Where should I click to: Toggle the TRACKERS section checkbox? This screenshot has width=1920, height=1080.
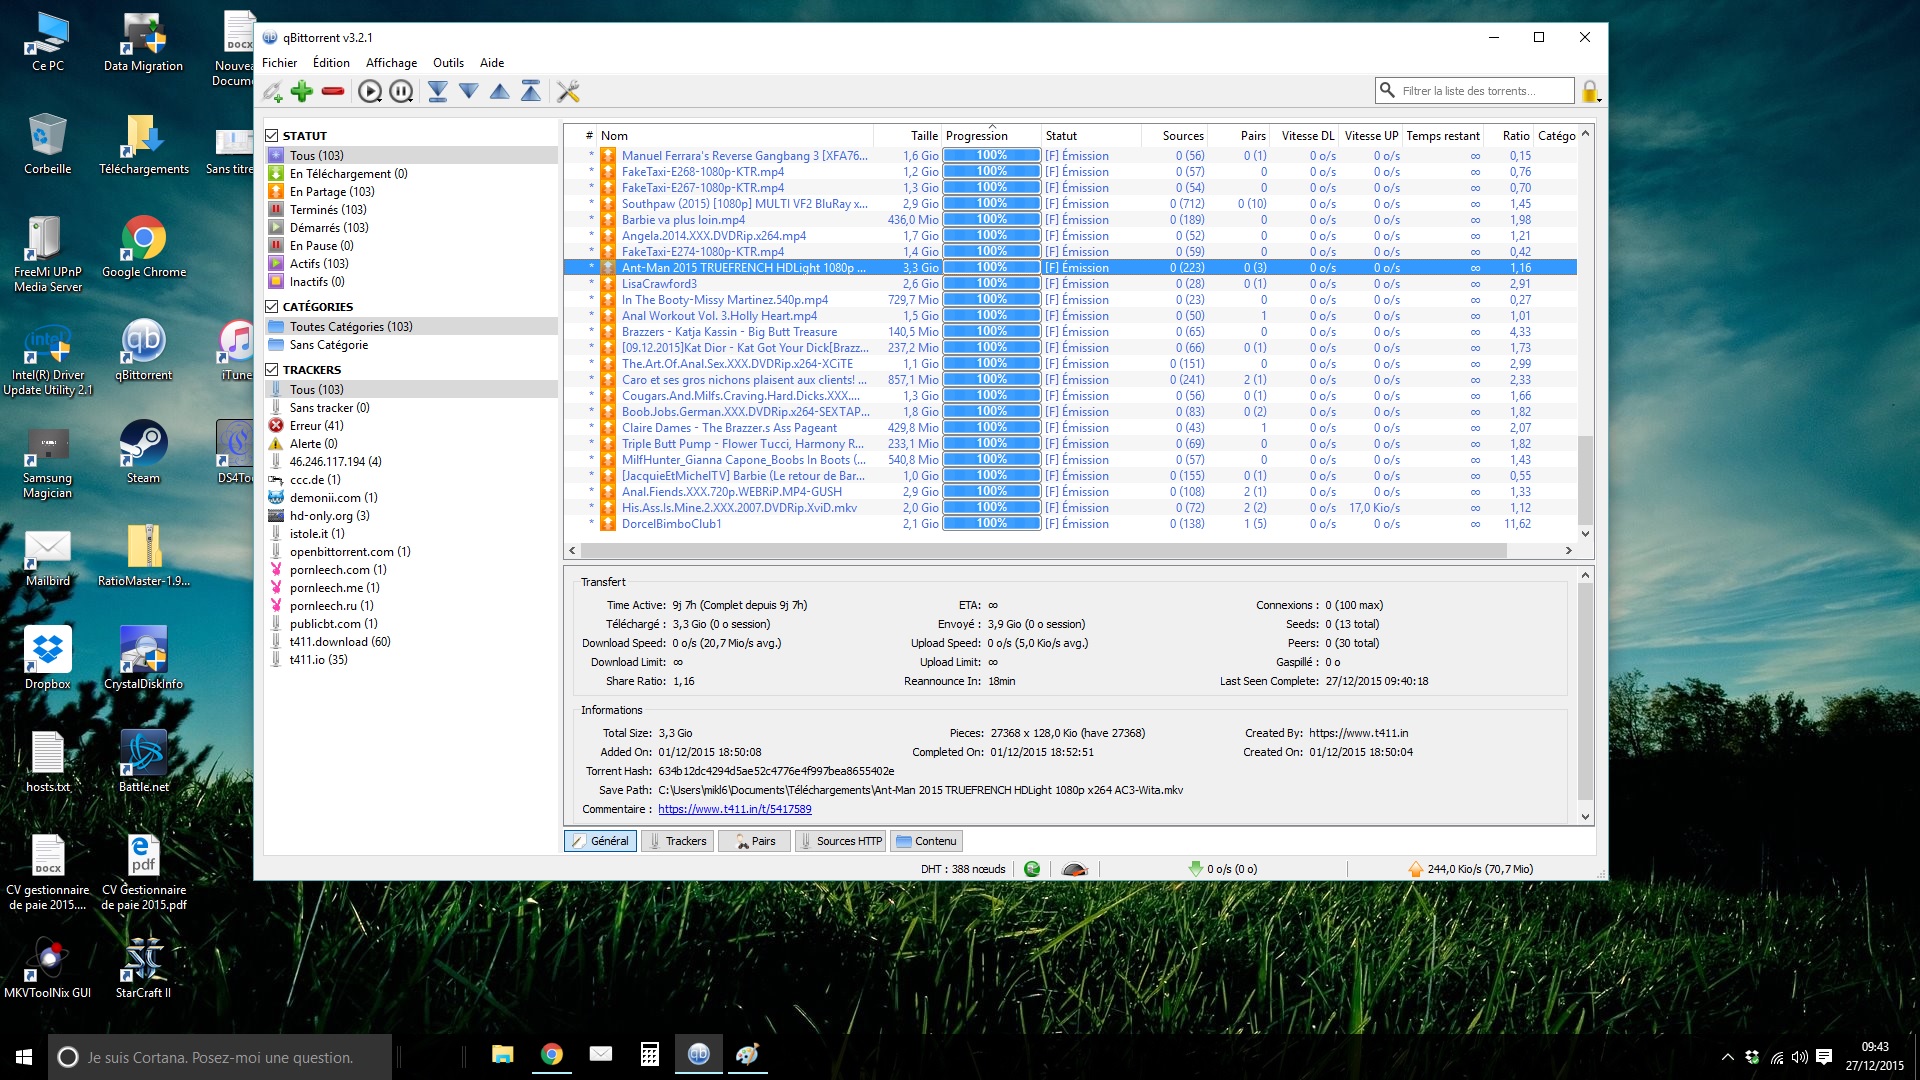click(x=271, y=369)
